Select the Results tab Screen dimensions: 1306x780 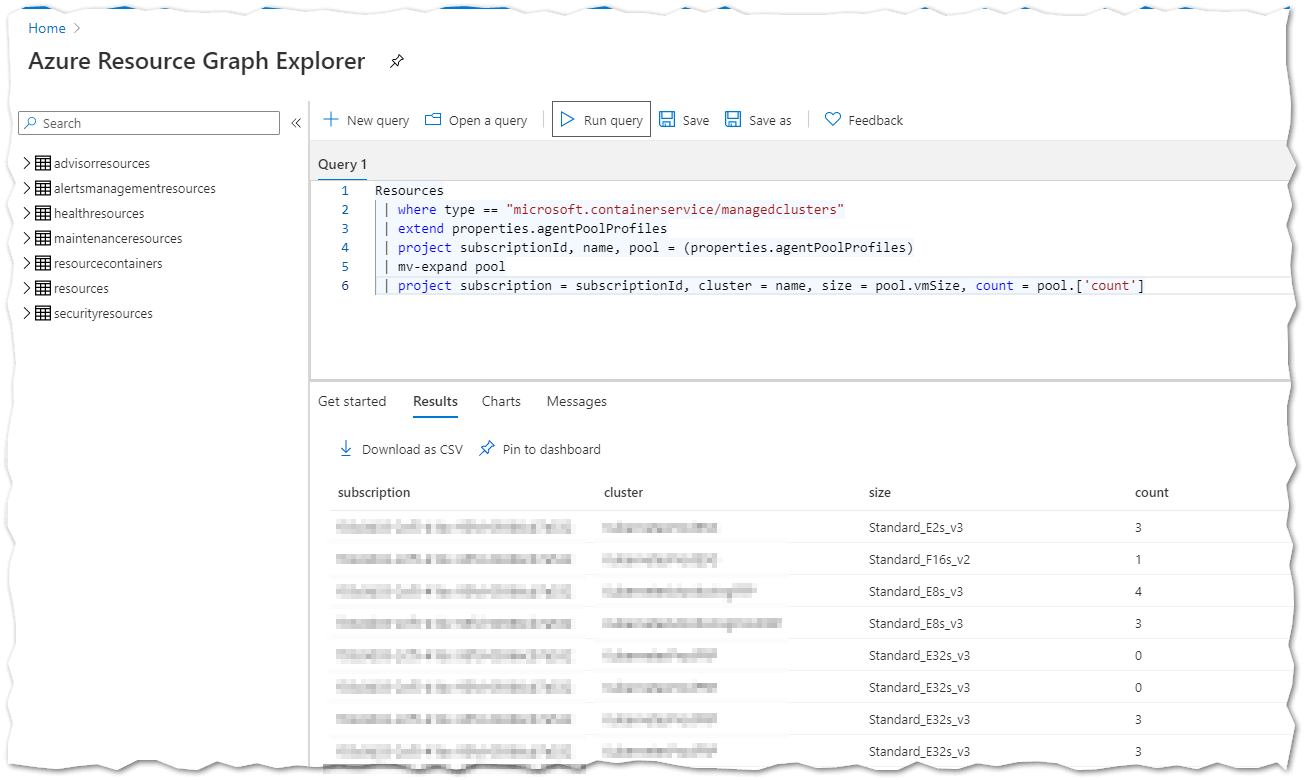[435, 401]
